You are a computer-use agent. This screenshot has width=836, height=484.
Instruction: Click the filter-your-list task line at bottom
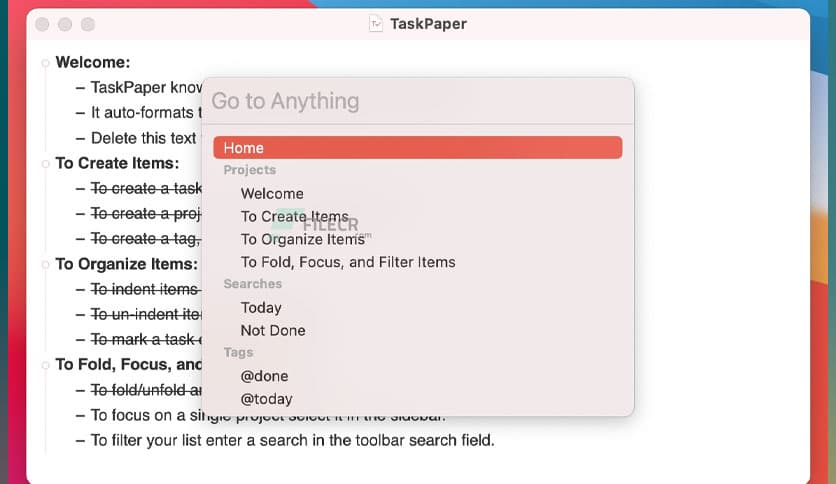292,440
